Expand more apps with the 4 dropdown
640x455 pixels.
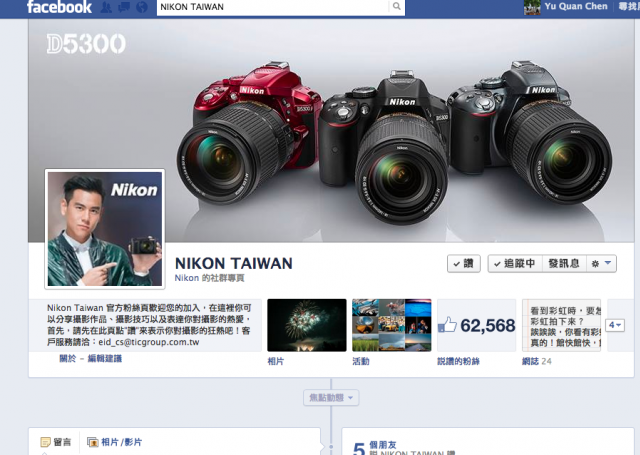(x=615, y=325)
